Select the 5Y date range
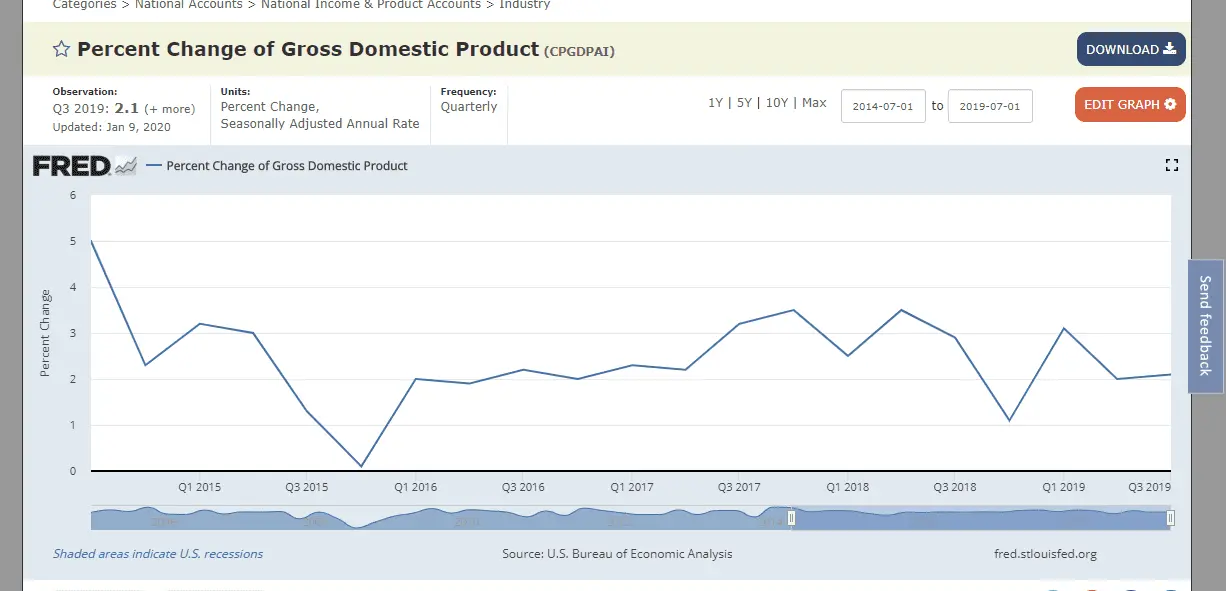This screenshot has height=591, width=1226. click(744, 103)
